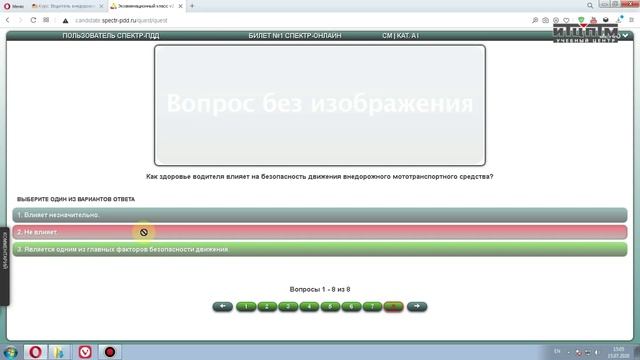Select answer 2 'Не влияет'

point(320,232)
